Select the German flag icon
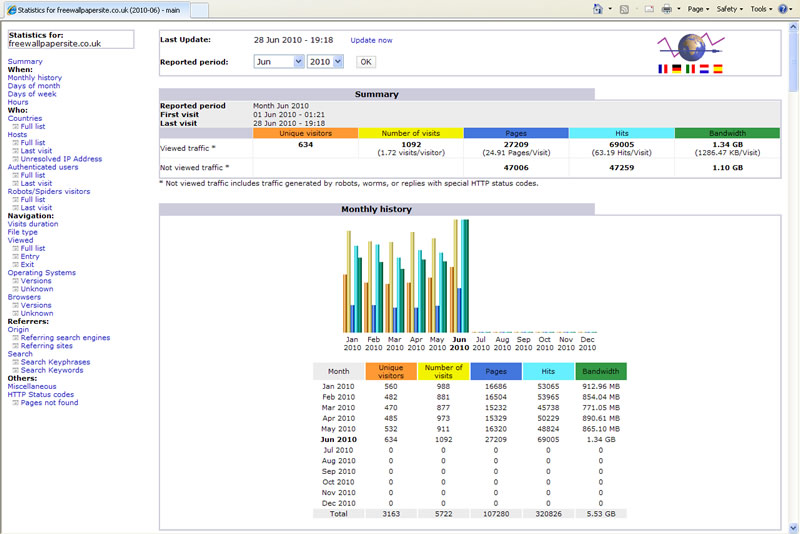Screen dimensions: 800x534 [677, 69]
